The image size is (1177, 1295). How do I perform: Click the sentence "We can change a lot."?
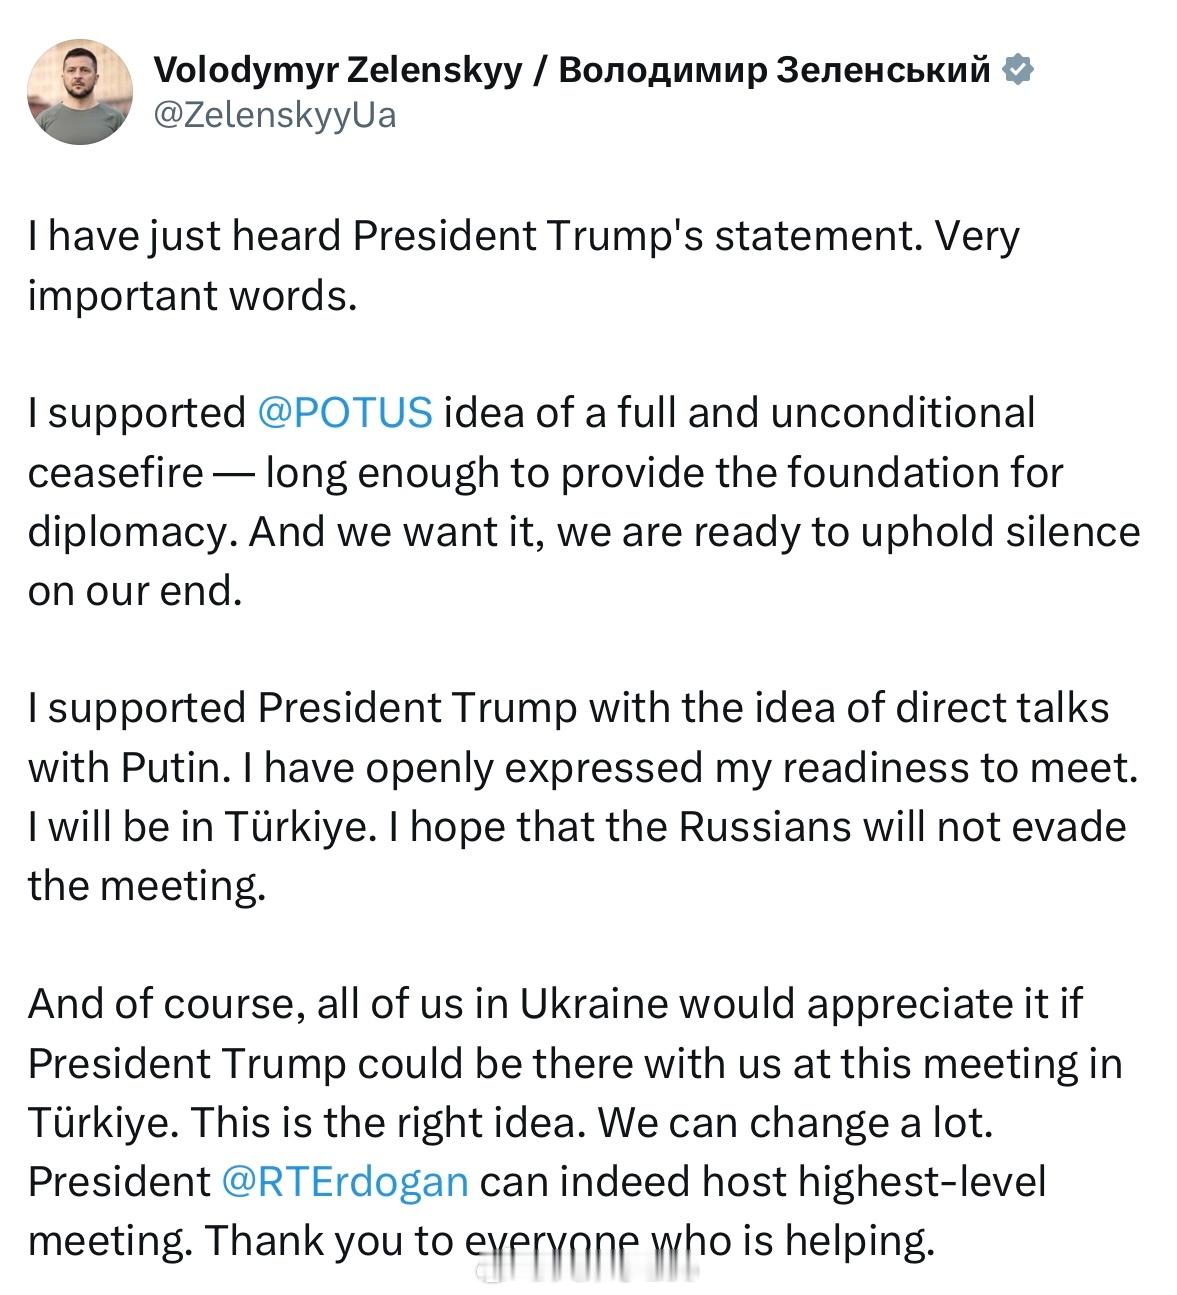point(795,1122)
